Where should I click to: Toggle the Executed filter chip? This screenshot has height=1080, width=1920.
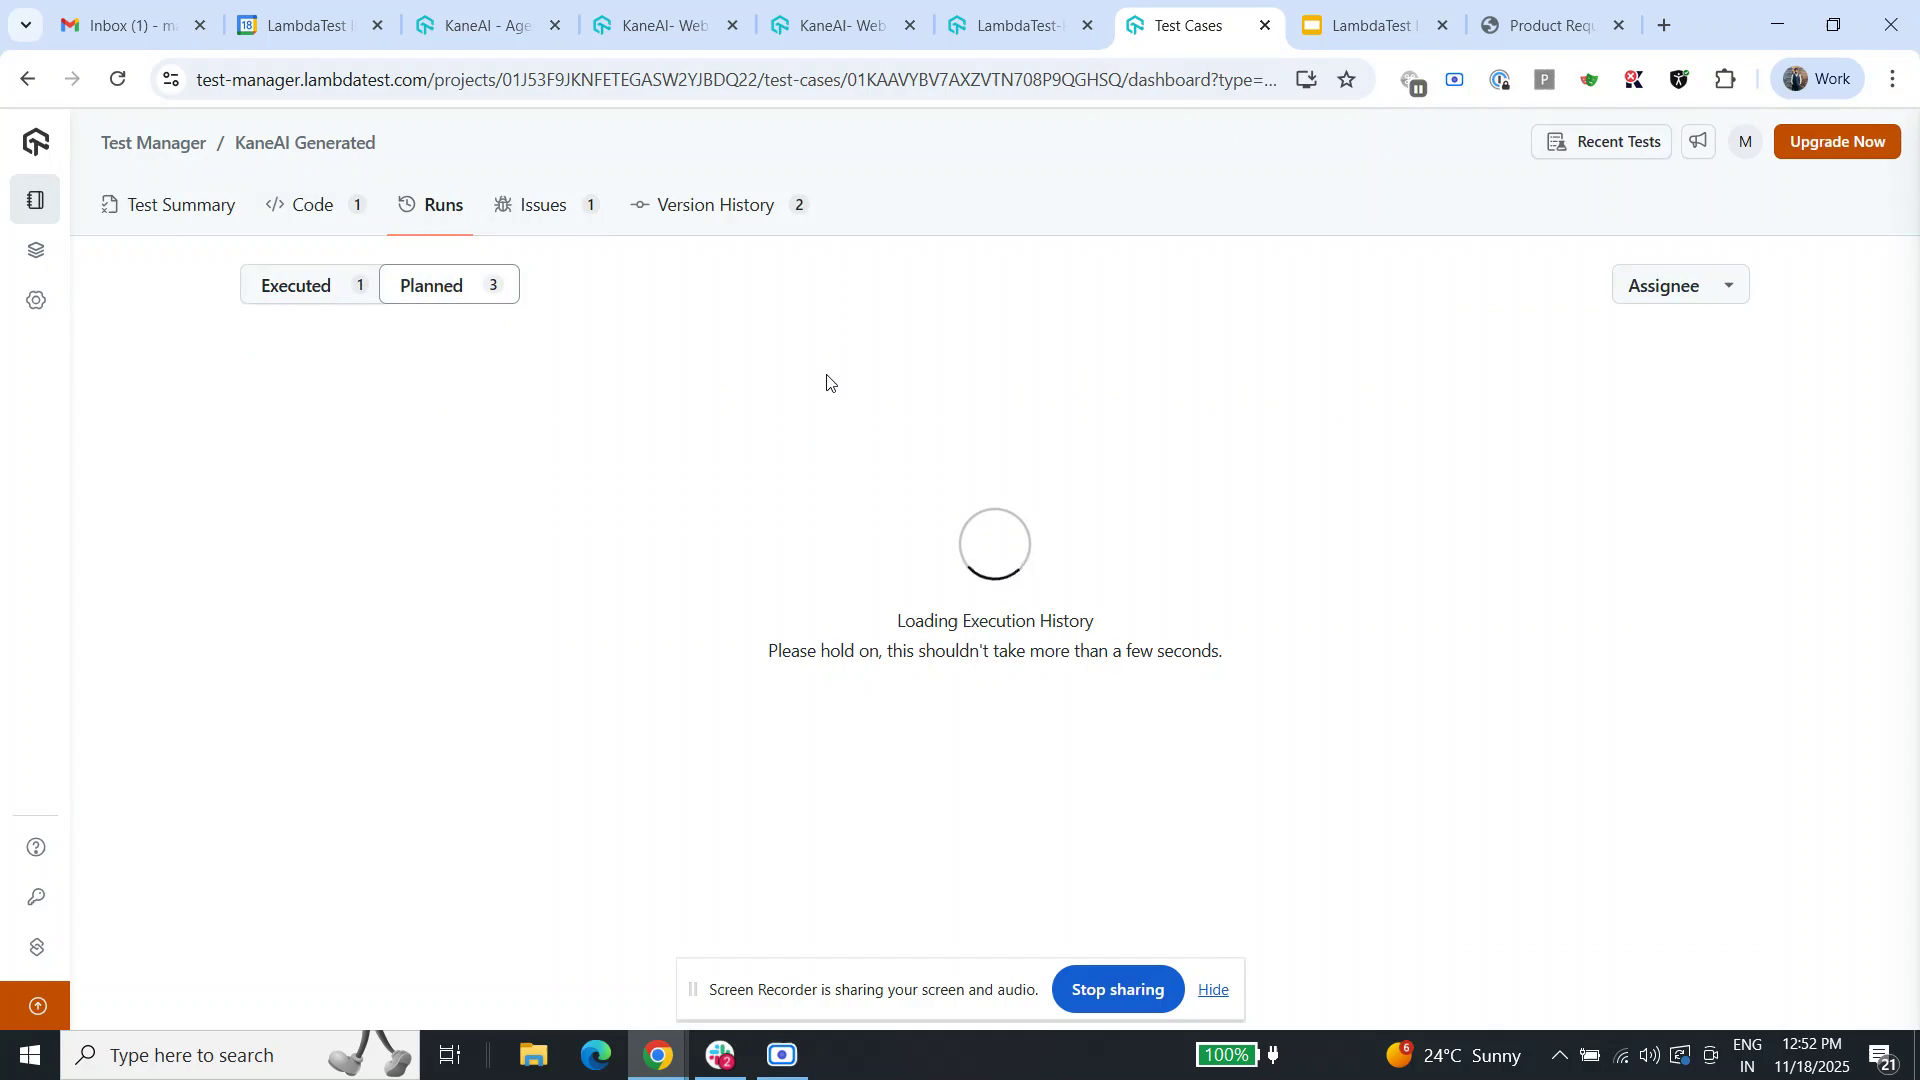pyautogui.click(x=296, y=284)
